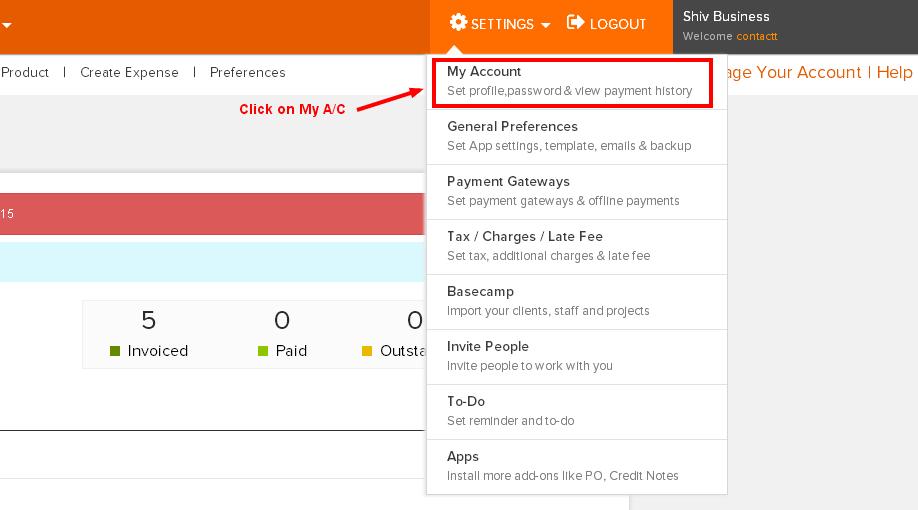Click the Settings gear icon
Screen dimensions: 918x510
[x=458, y=22]
